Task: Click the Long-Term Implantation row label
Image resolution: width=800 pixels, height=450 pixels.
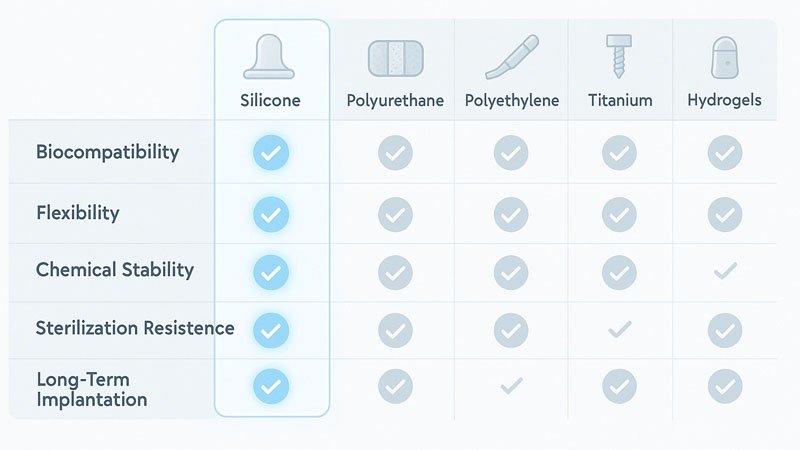Action: (x=92, y=389)
